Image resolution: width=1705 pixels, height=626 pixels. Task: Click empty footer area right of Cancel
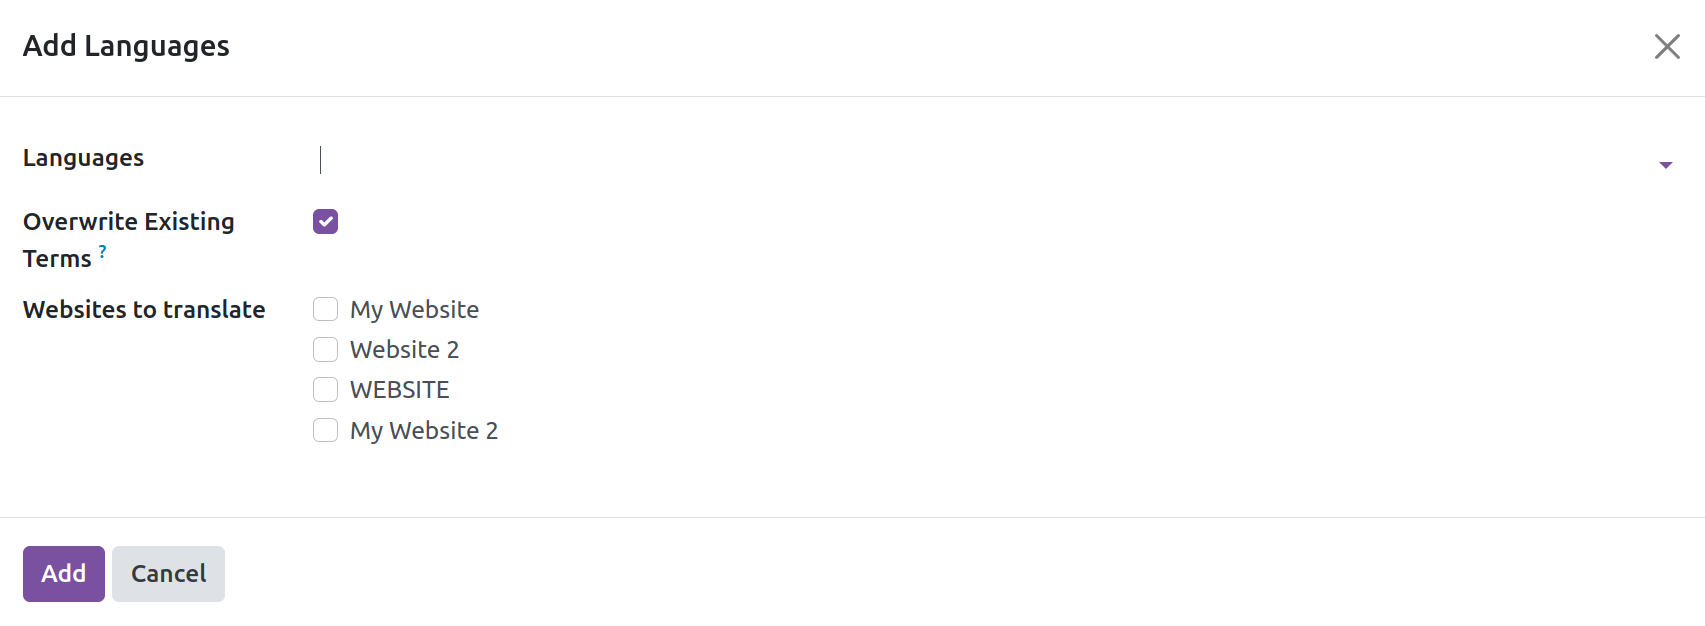click(x=960, y=574)
